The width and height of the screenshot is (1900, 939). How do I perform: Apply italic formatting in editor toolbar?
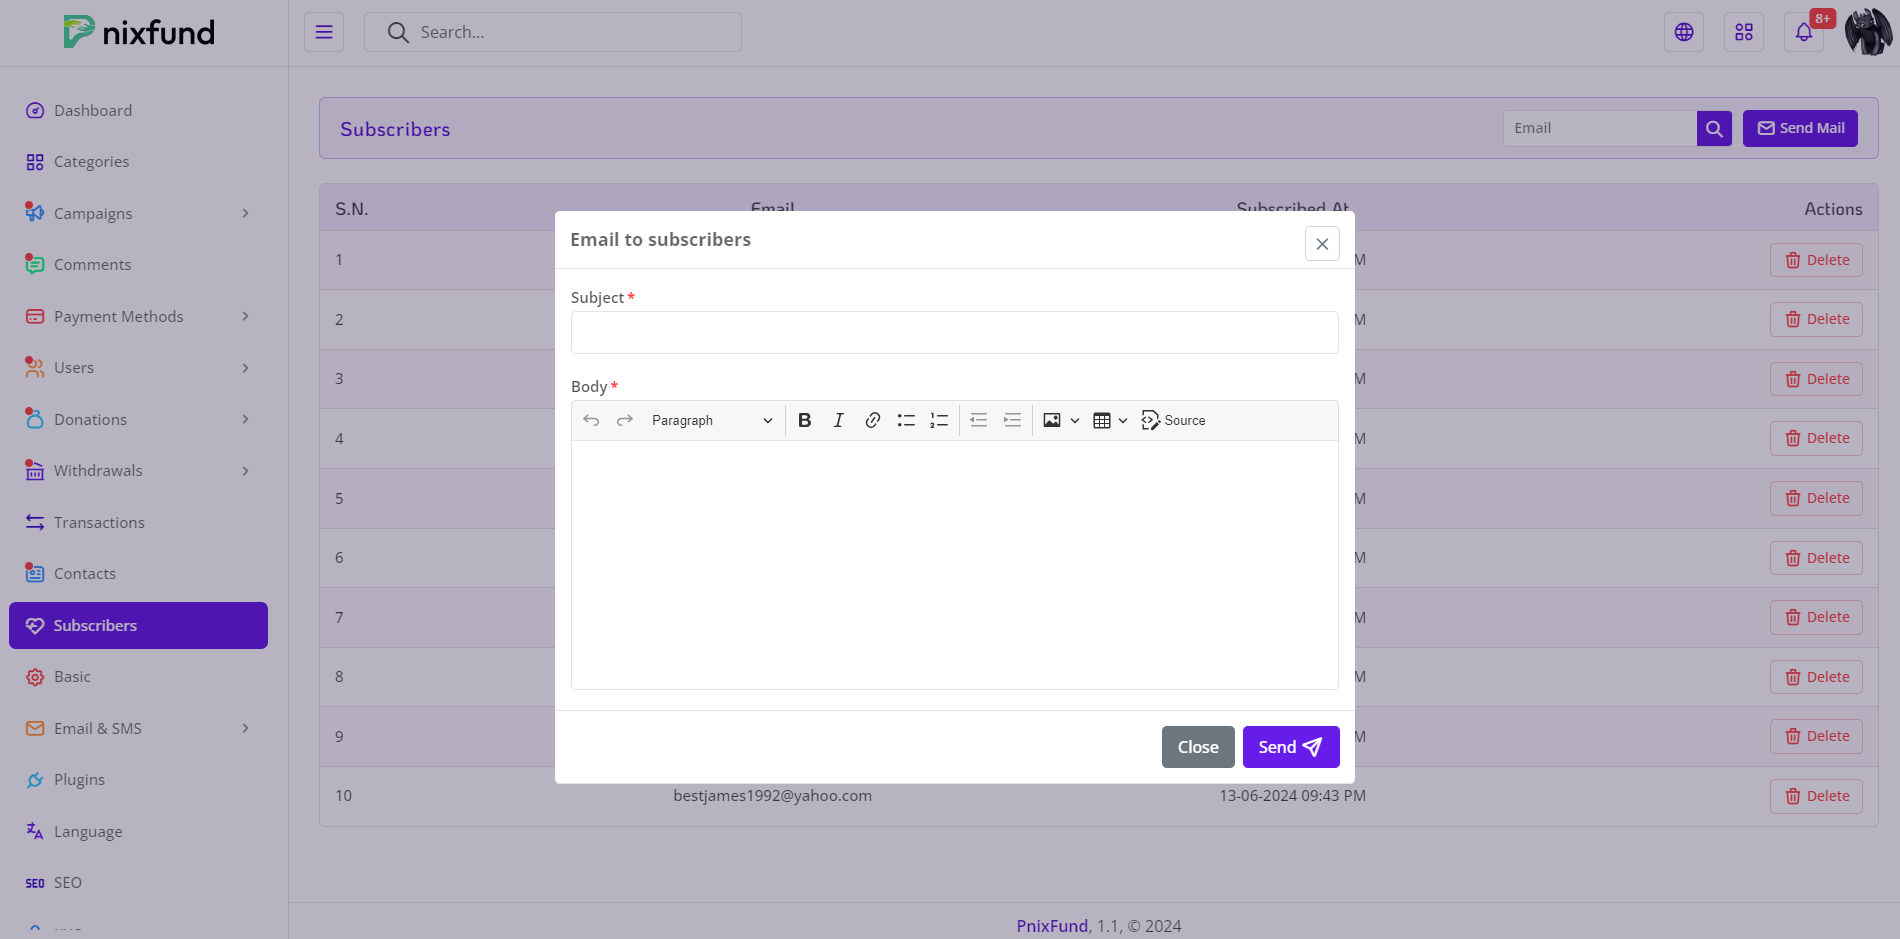(x=838, y=421)
